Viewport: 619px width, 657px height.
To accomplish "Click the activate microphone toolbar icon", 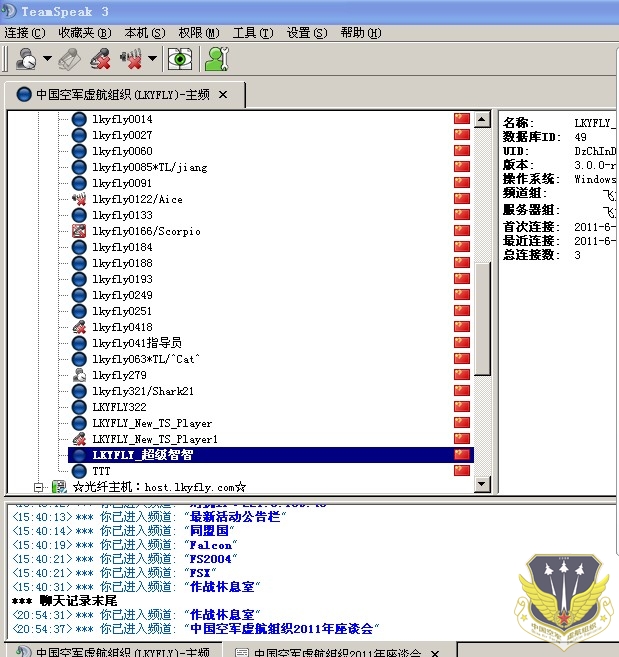I will point(70,59).
